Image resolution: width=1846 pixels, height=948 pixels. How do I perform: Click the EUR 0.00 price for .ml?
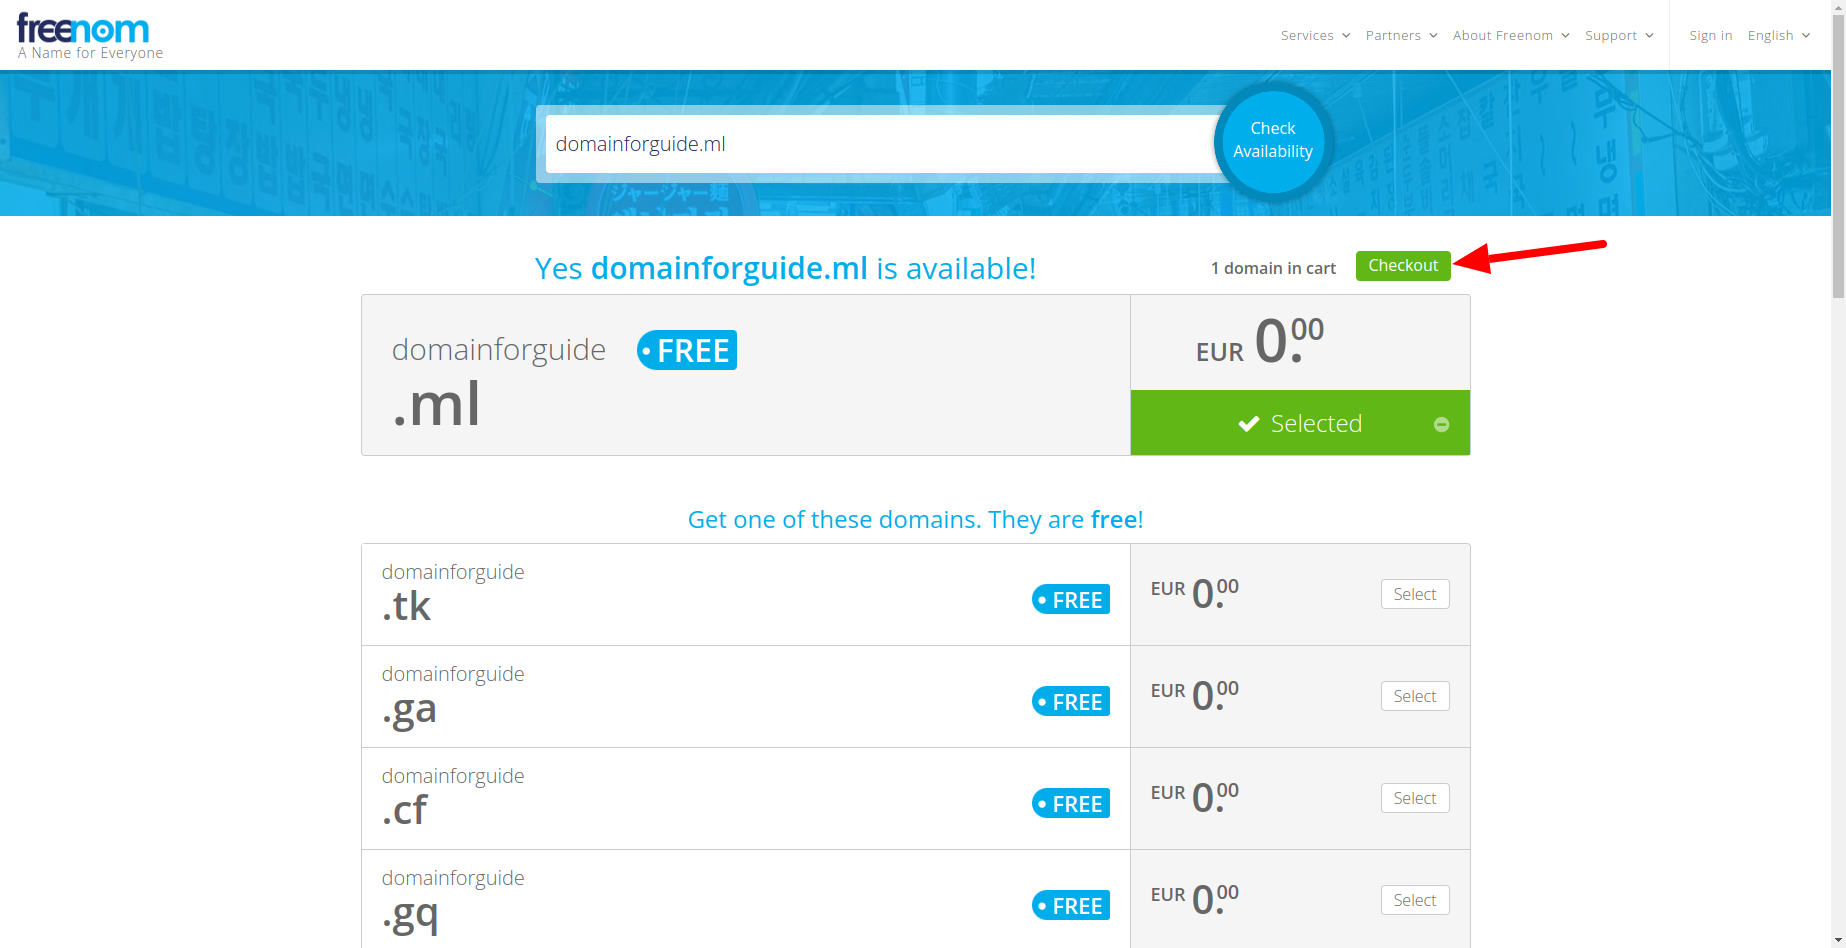[1260, 341]
